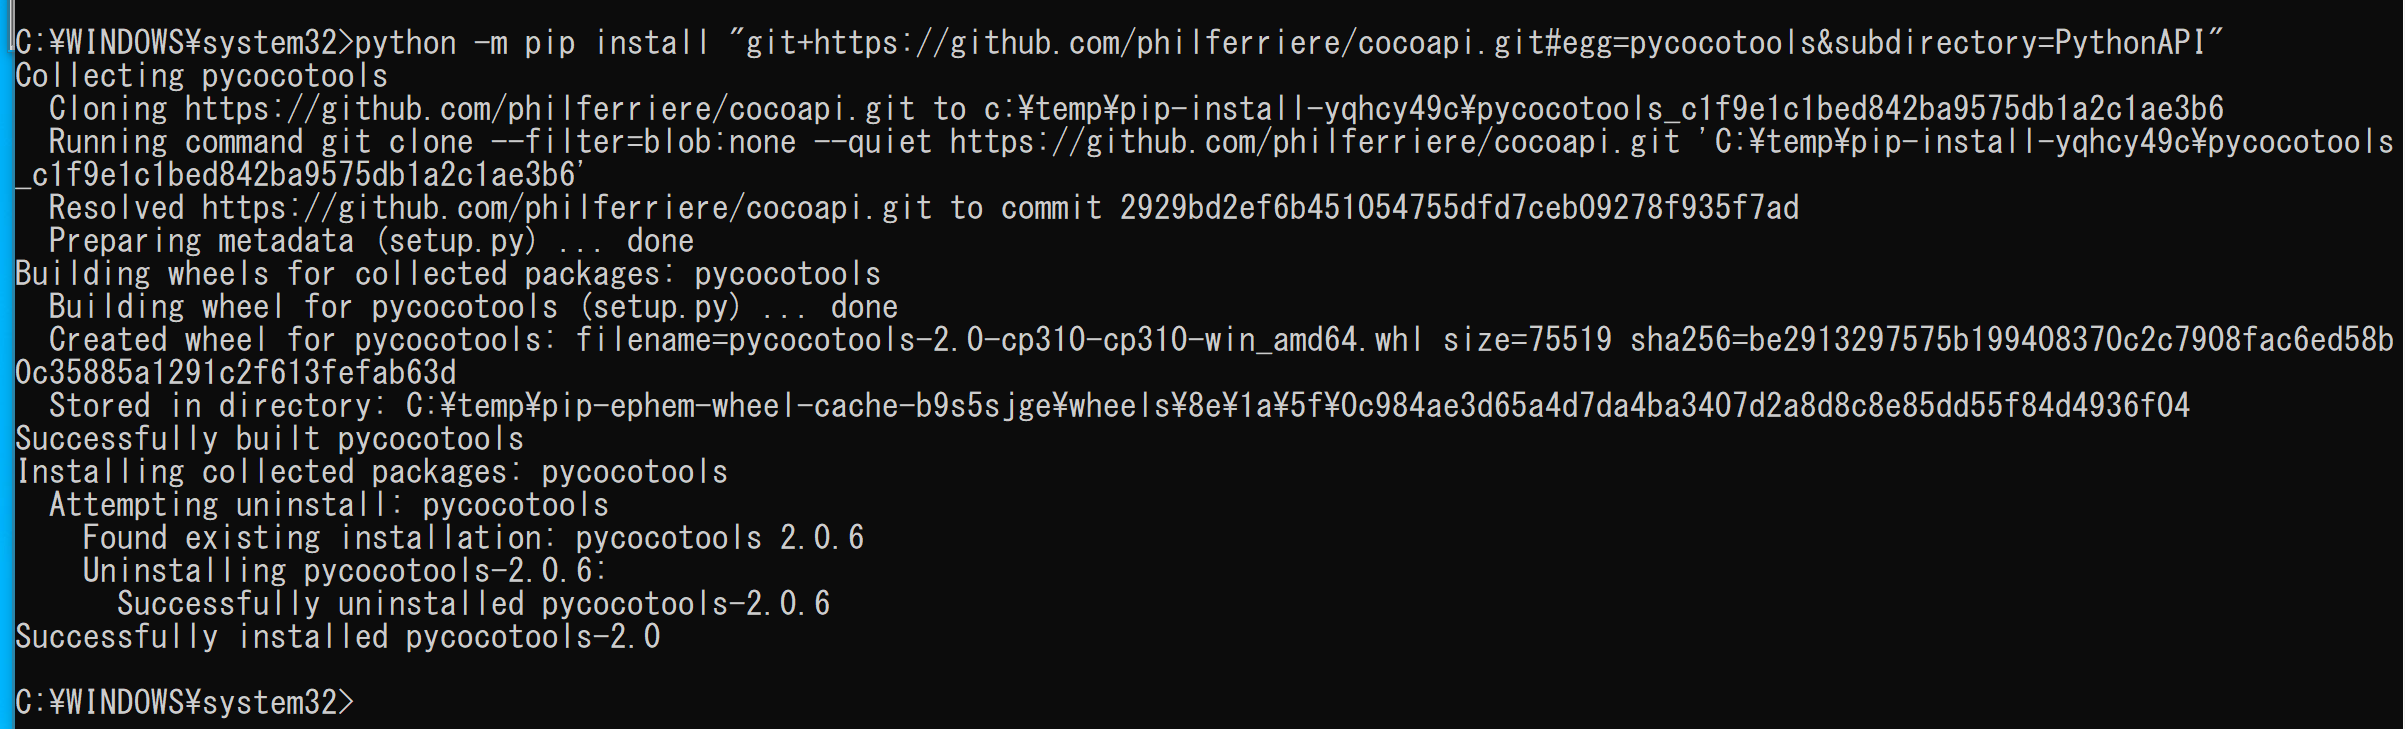
Task: Click the 'Attempting uninstall: pycocotools' line
Action: click(329, 504)
